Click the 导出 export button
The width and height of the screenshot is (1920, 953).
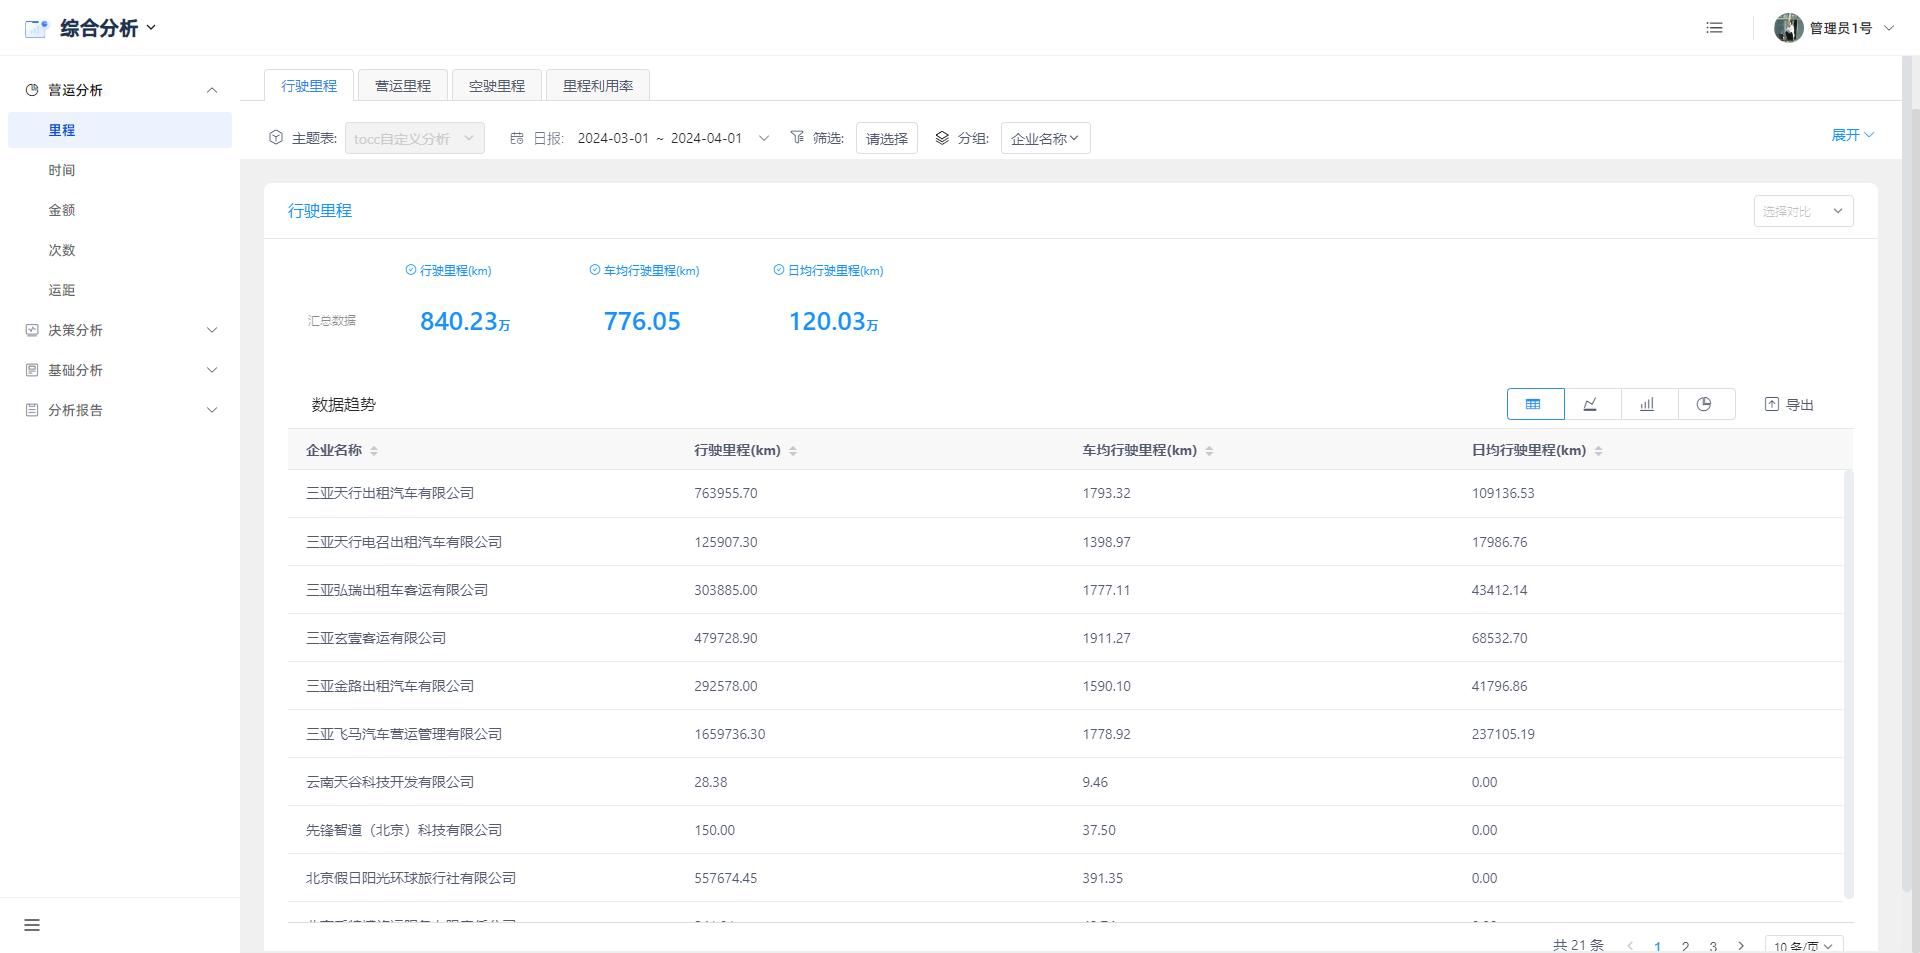pyautogui.click(x=1788, y=404)
